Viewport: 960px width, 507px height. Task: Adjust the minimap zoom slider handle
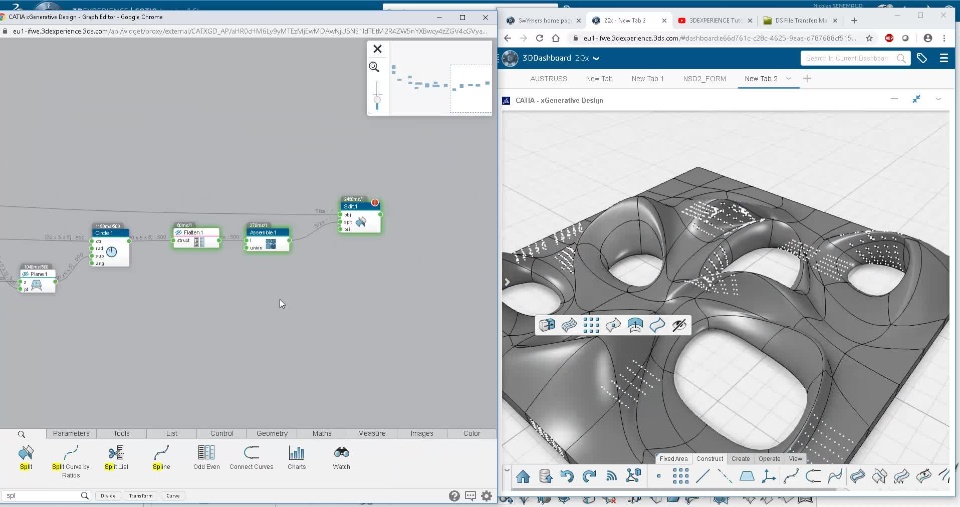377,99
